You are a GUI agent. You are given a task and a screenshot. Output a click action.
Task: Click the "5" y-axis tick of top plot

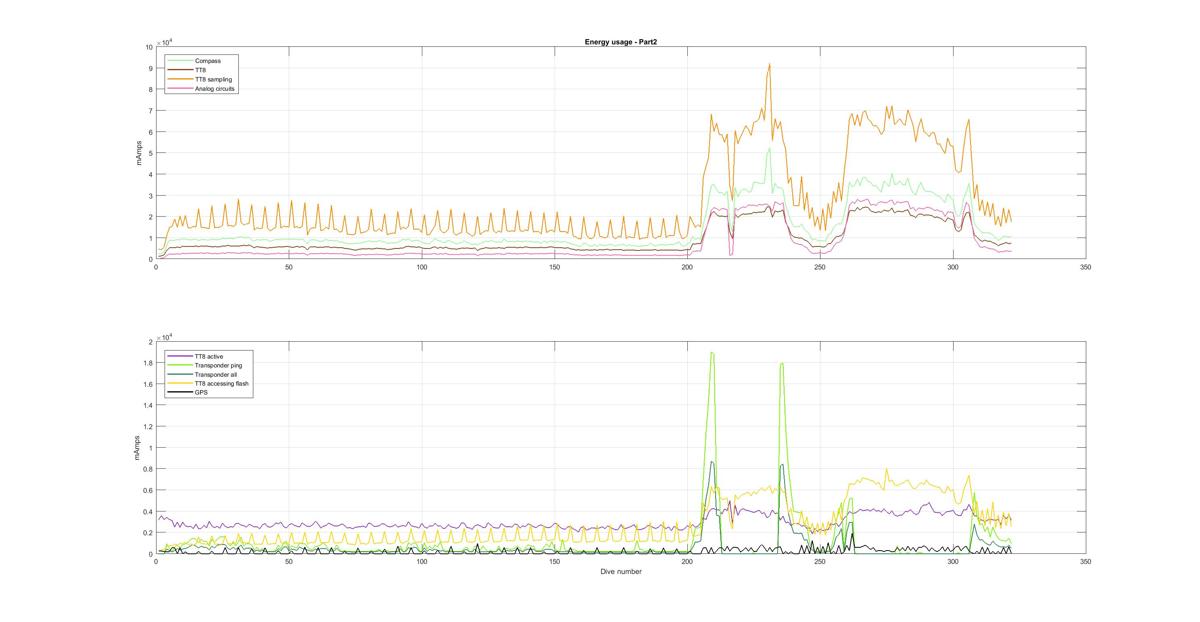click(x=151, y=153)
